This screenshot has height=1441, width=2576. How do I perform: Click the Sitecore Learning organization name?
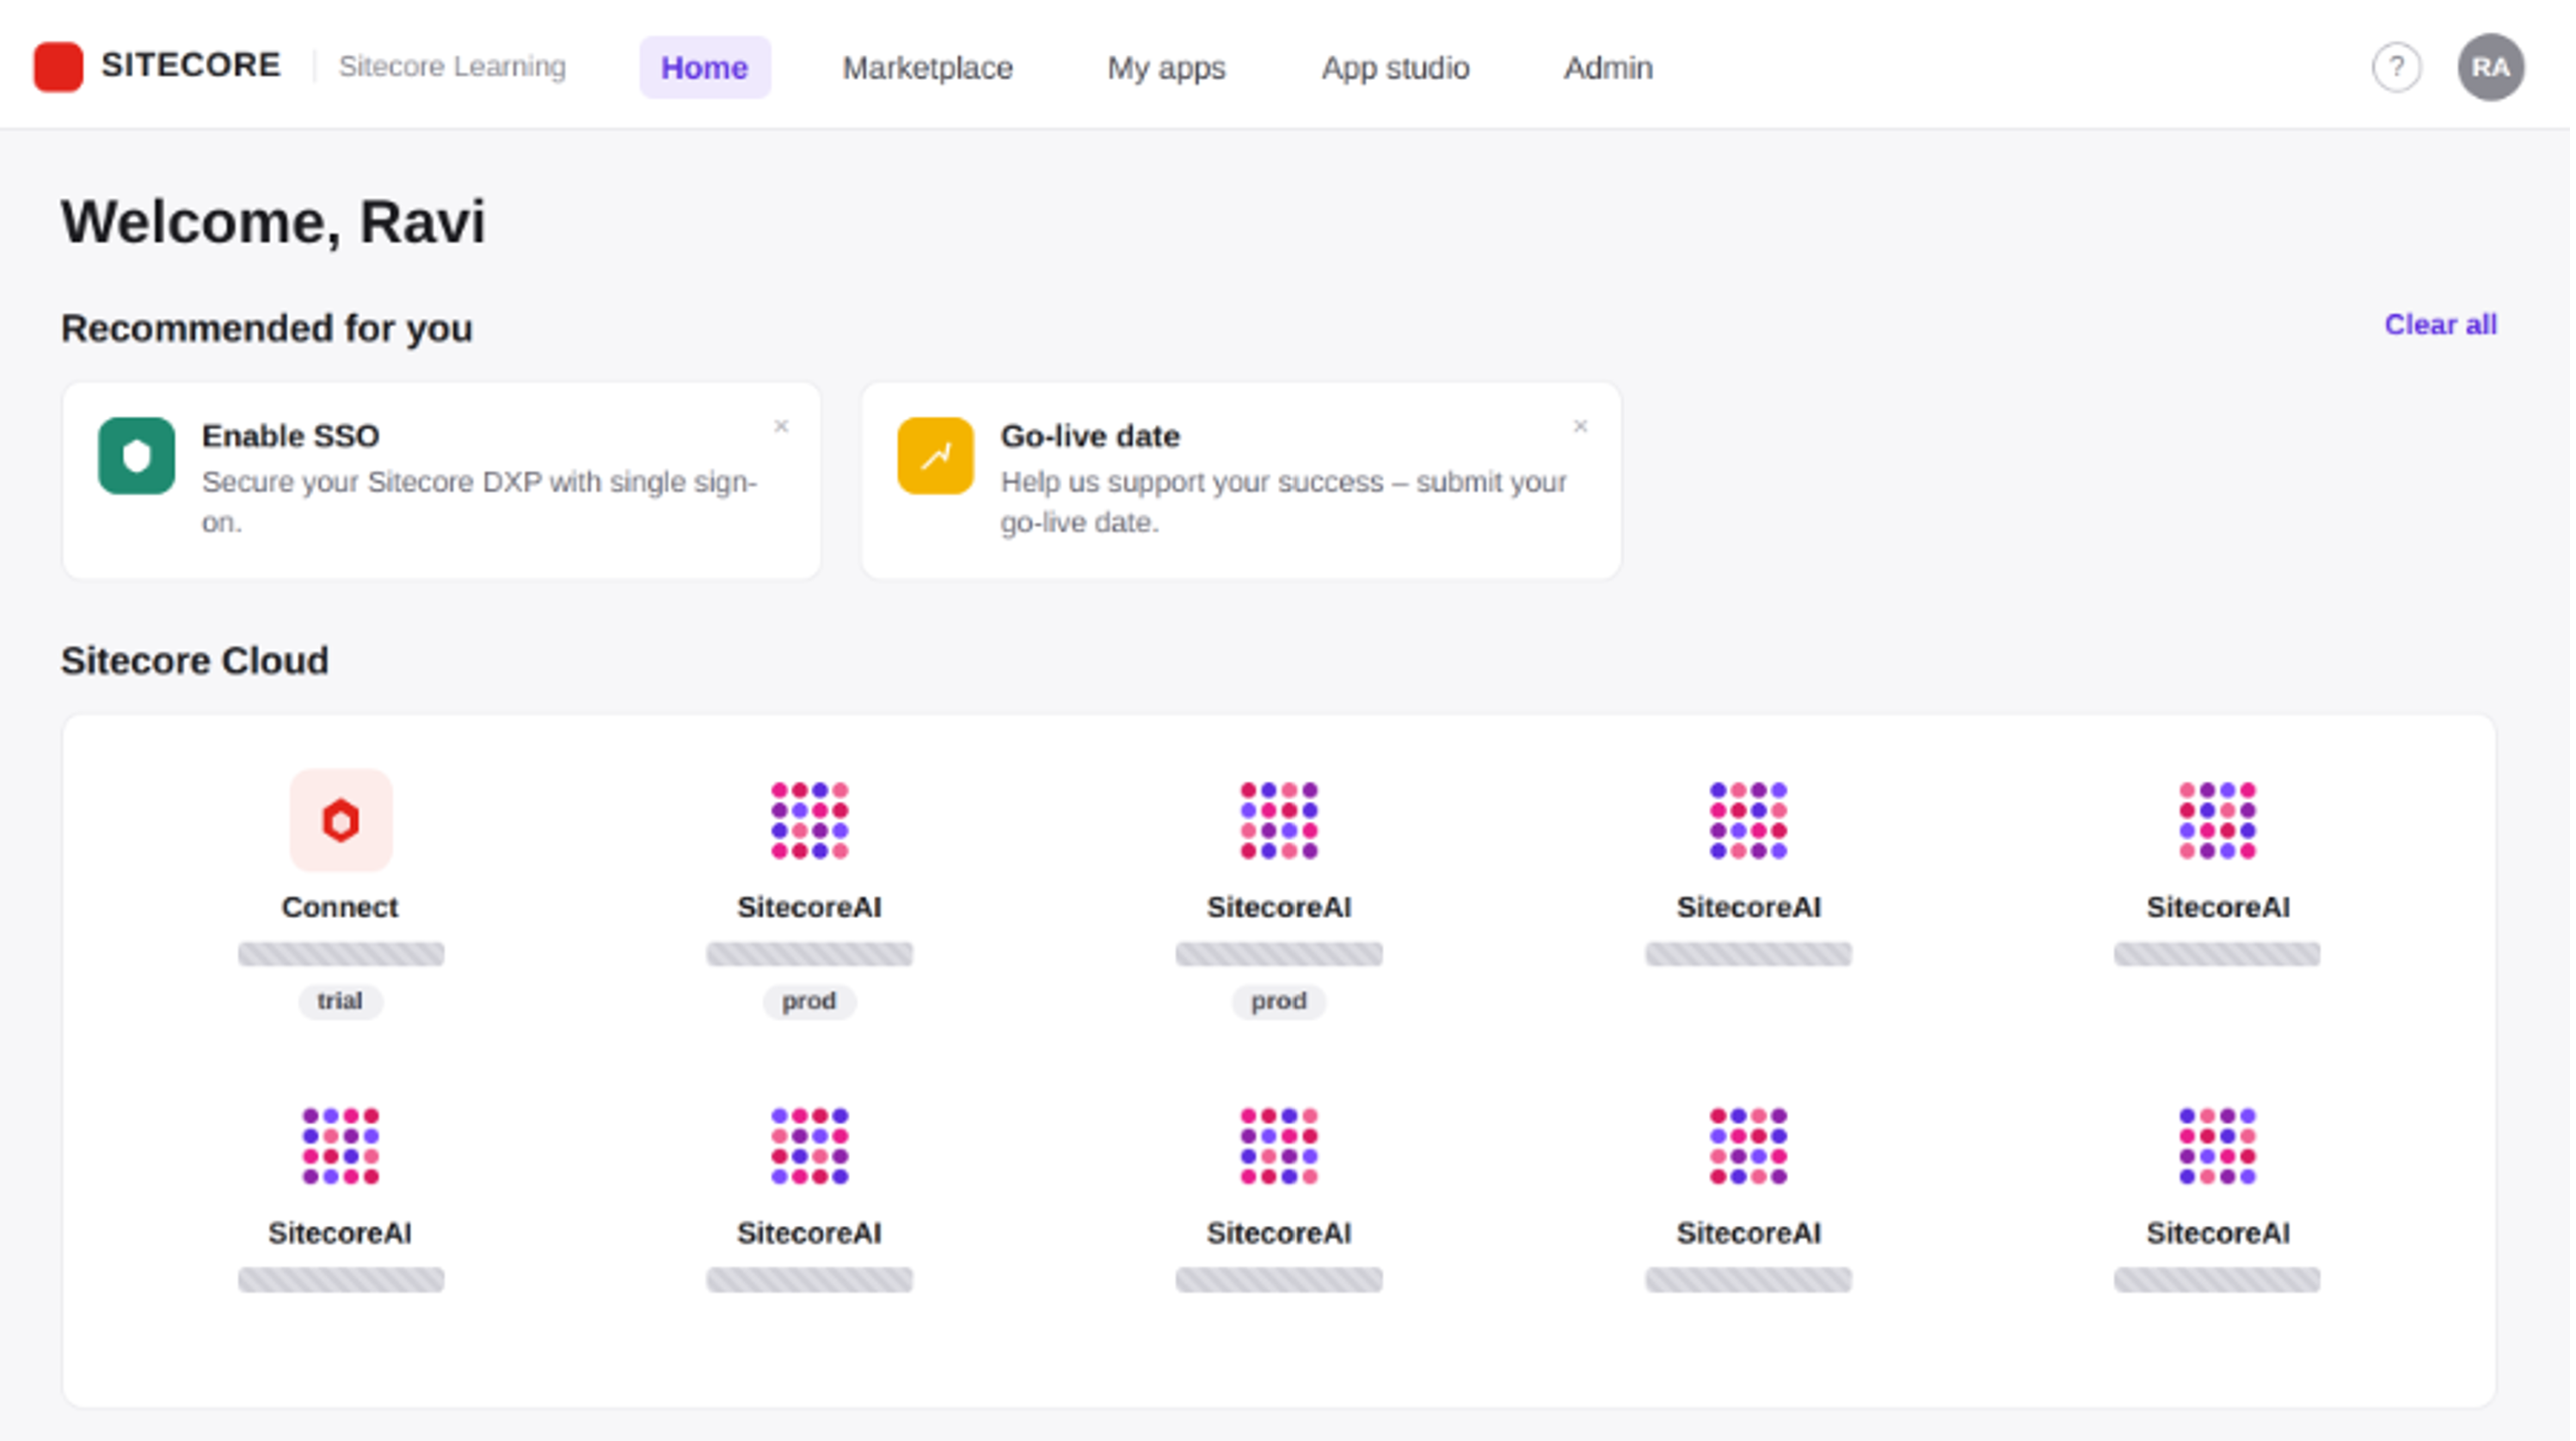[x=453, y=67]
